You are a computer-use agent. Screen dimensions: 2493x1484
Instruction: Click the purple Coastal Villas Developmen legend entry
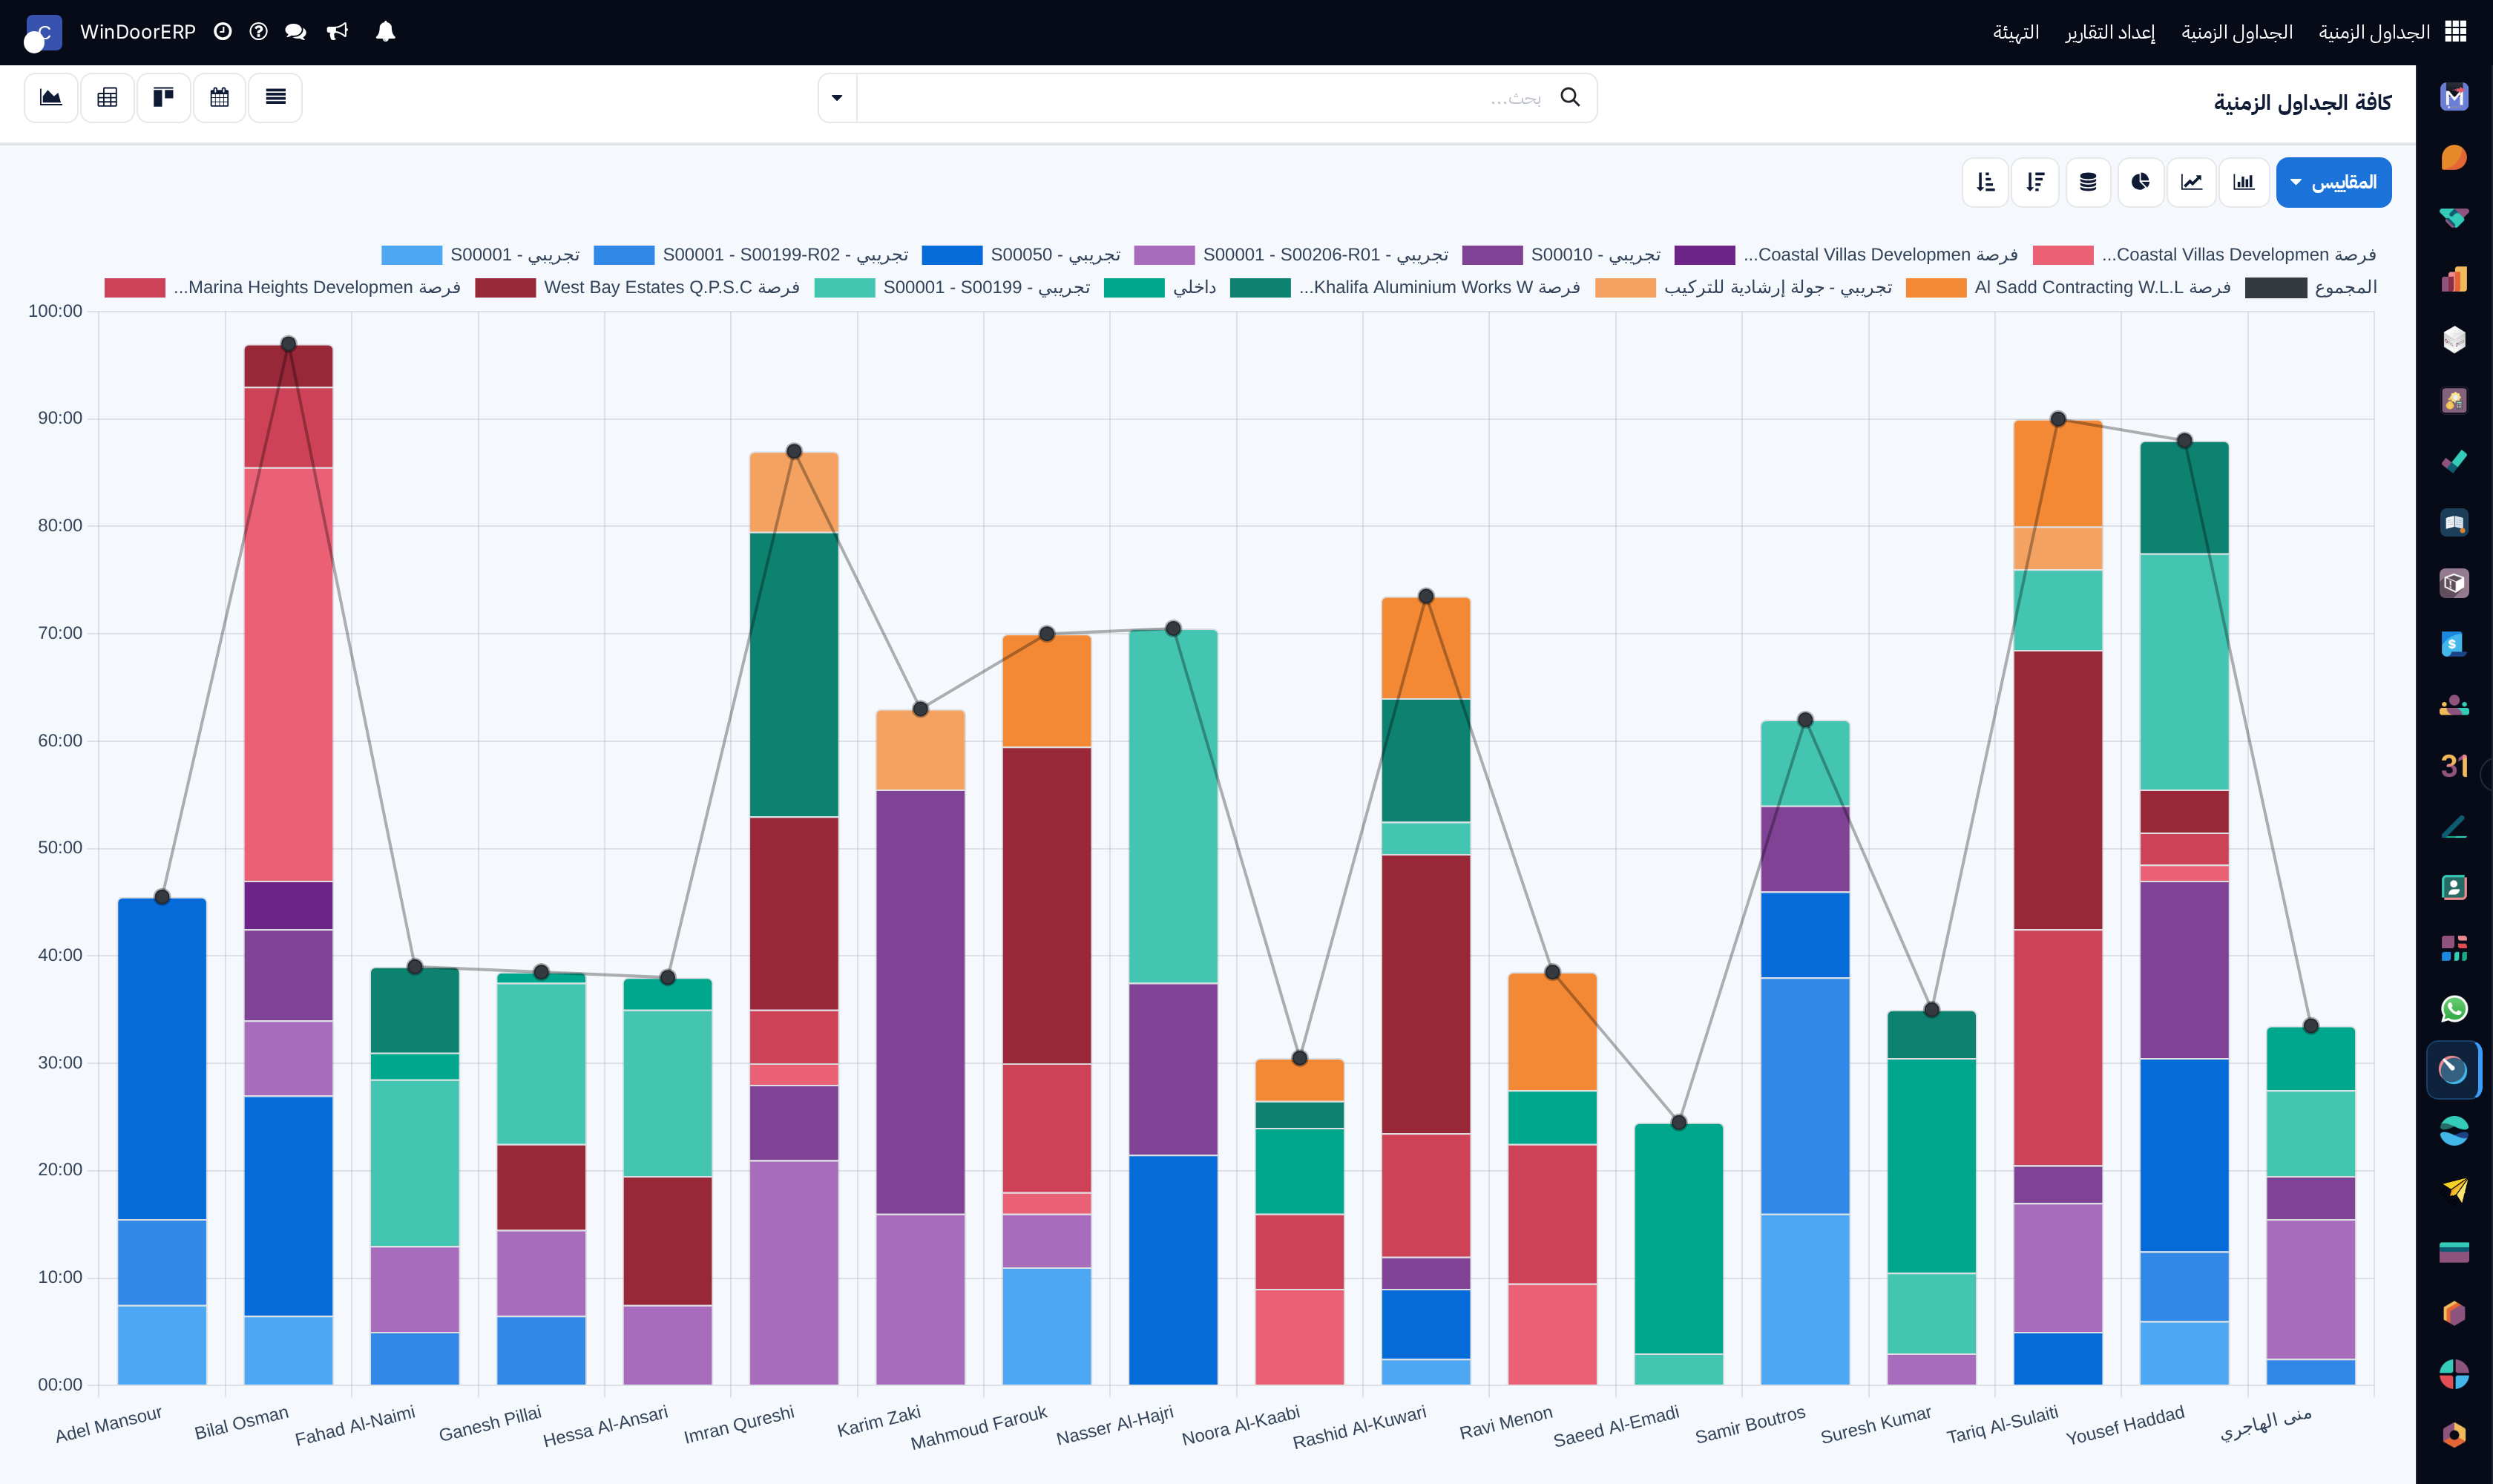[x=1845, y=255]
